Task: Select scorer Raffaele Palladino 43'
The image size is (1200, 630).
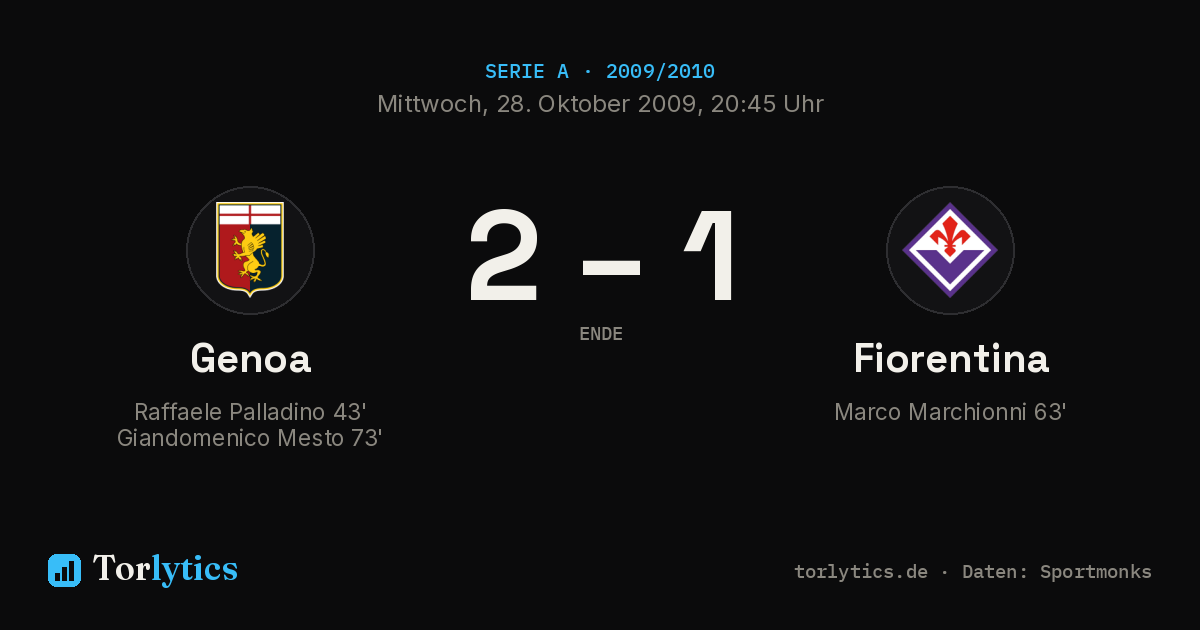Action: coord(250,412)
